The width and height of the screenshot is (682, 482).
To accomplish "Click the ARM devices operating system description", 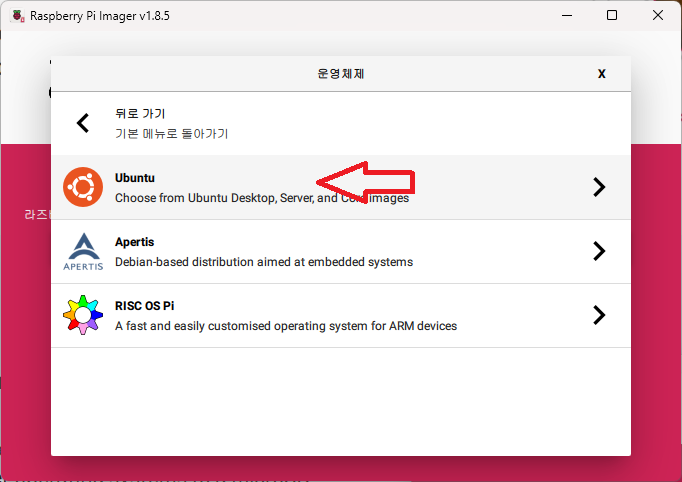I will coord(286,326).
